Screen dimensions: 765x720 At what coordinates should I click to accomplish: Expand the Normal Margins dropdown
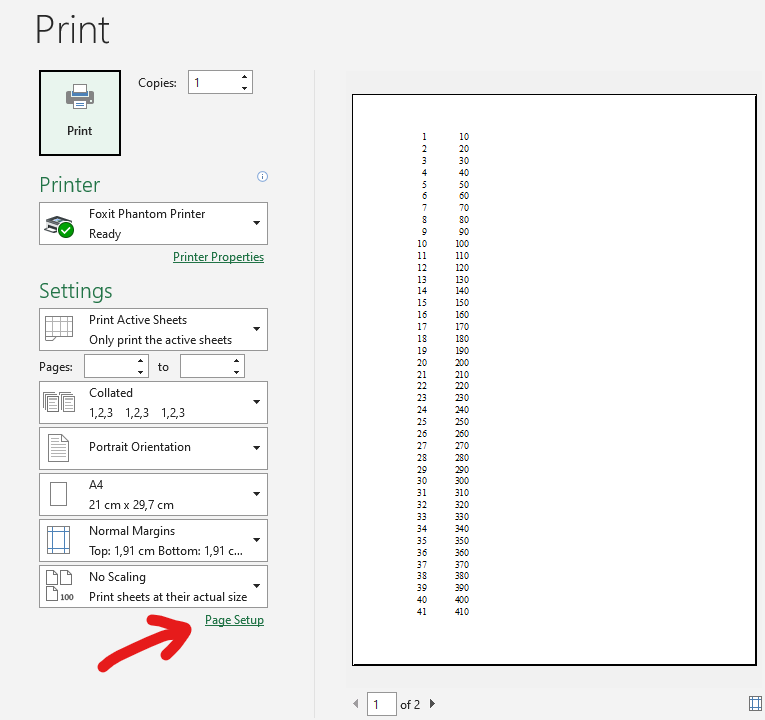[x=153, y=540]
